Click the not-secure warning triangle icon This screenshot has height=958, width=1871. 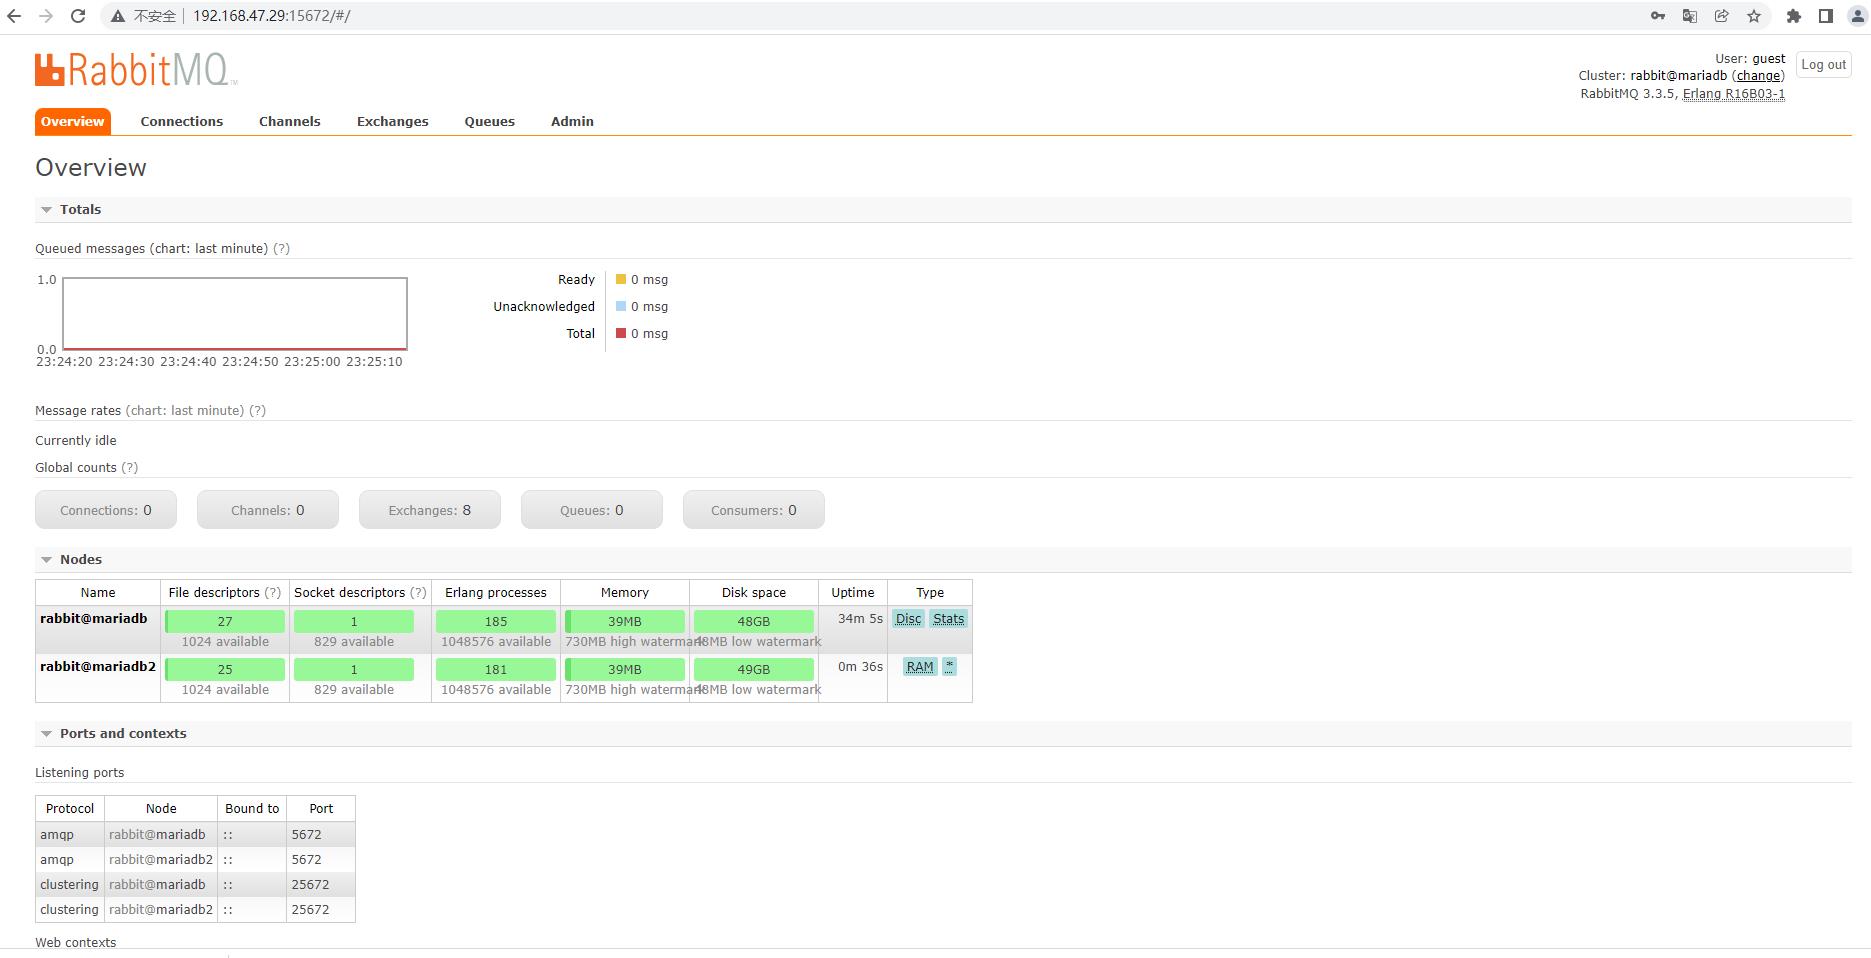pyautogui.click(x=118, y=16)
